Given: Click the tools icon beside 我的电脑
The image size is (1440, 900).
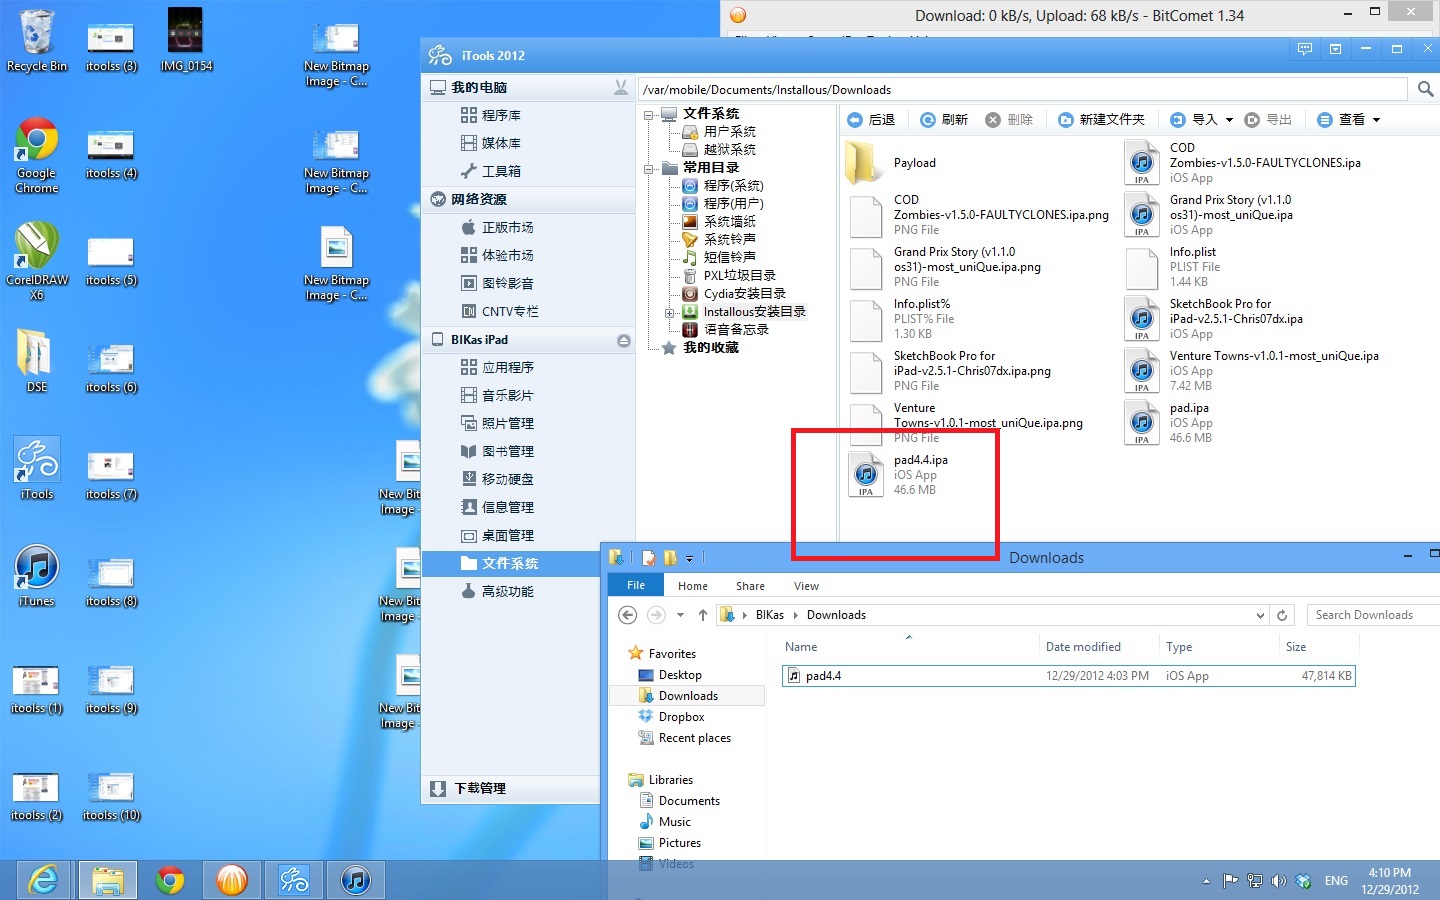Looking at the screenshot, I should pos(621,87).
